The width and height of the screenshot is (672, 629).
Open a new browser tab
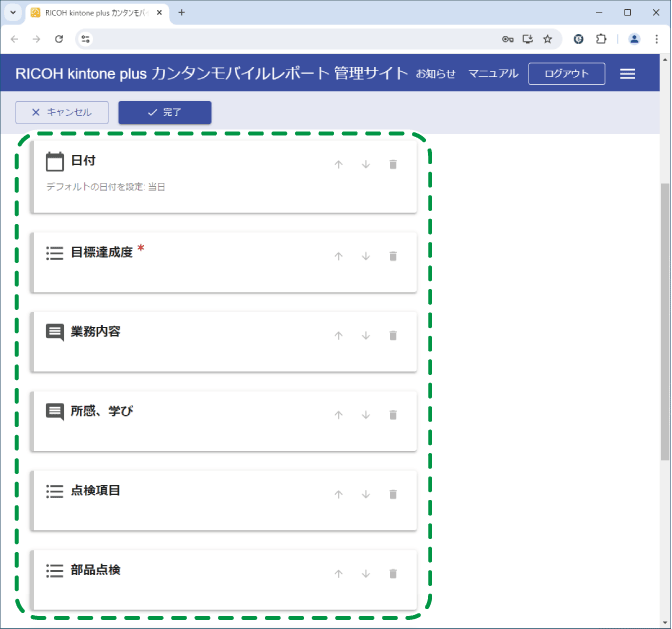(181, 13)
